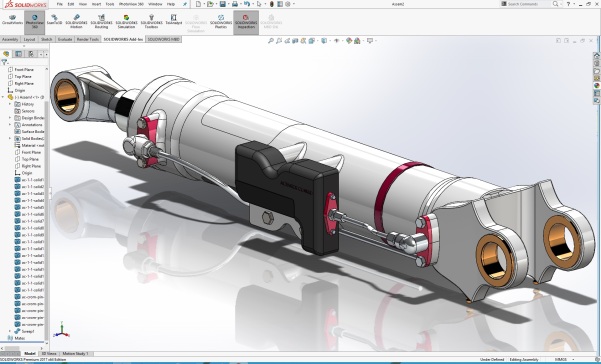This screenshot has height=364, width=601.
Task: Open the New document dropdown arrow
Action: tap(203, 4)
